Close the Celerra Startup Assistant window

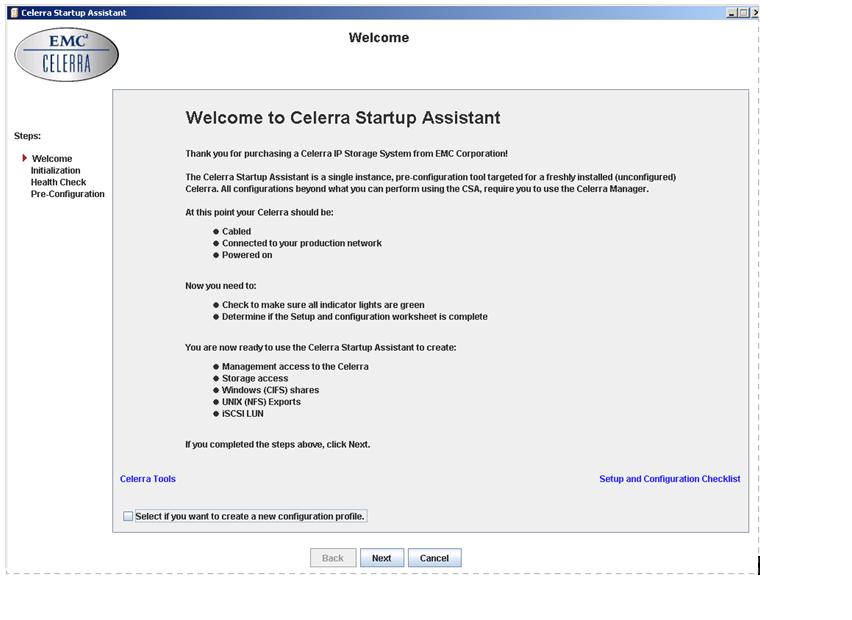[x=755, y=13]
